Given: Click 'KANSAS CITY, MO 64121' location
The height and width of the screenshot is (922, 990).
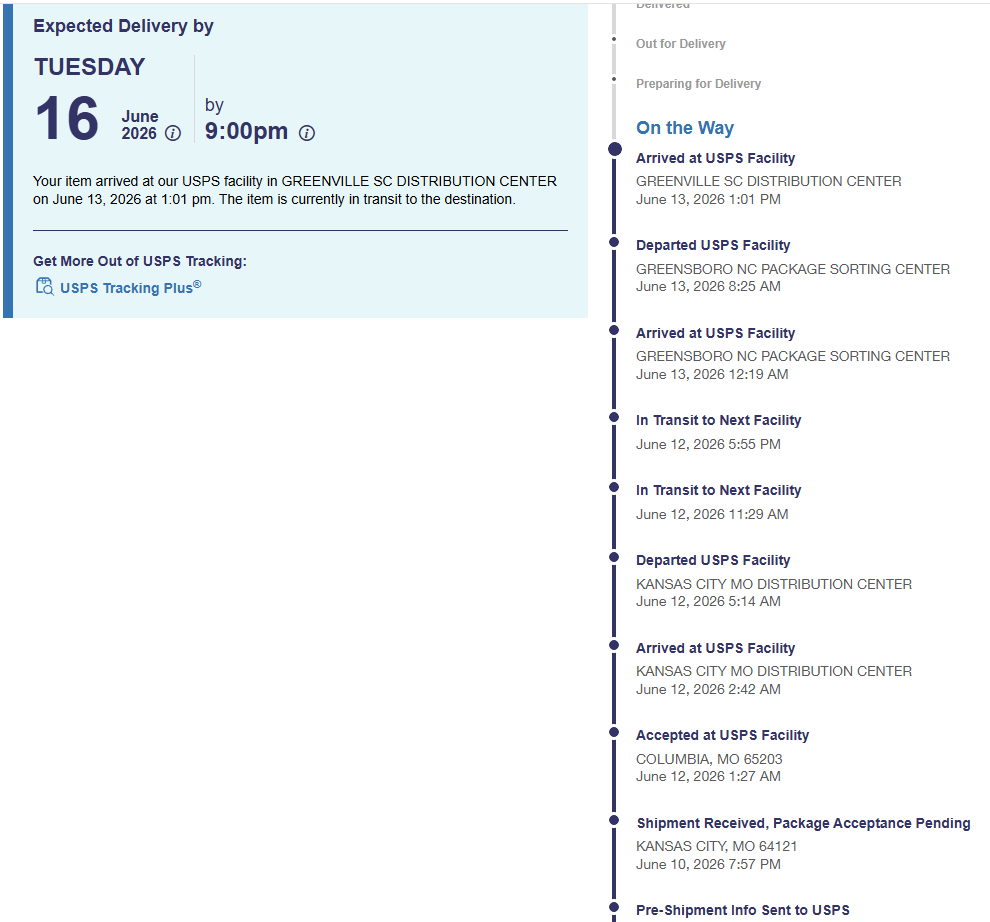Looking at the screenshot, I should pyautogui.click(x=717, y=846).
